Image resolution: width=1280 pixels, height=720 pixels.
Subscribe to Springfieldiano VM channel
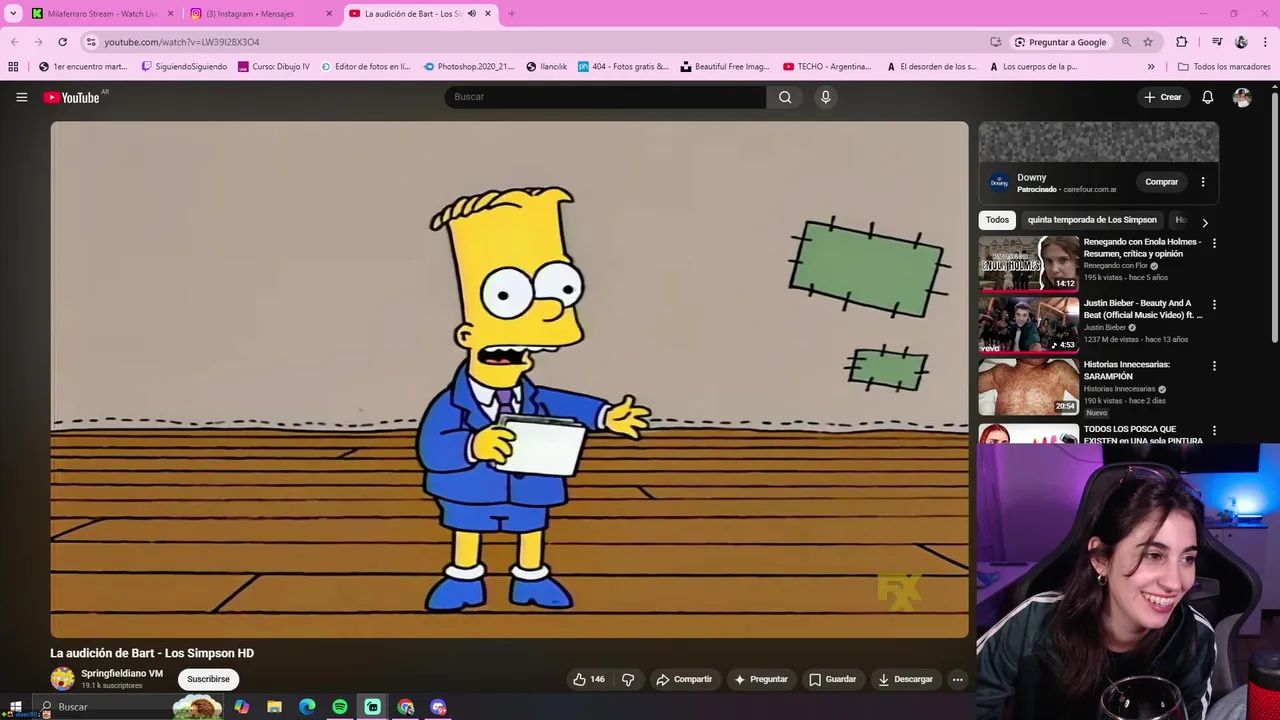[x=208, y=679]
